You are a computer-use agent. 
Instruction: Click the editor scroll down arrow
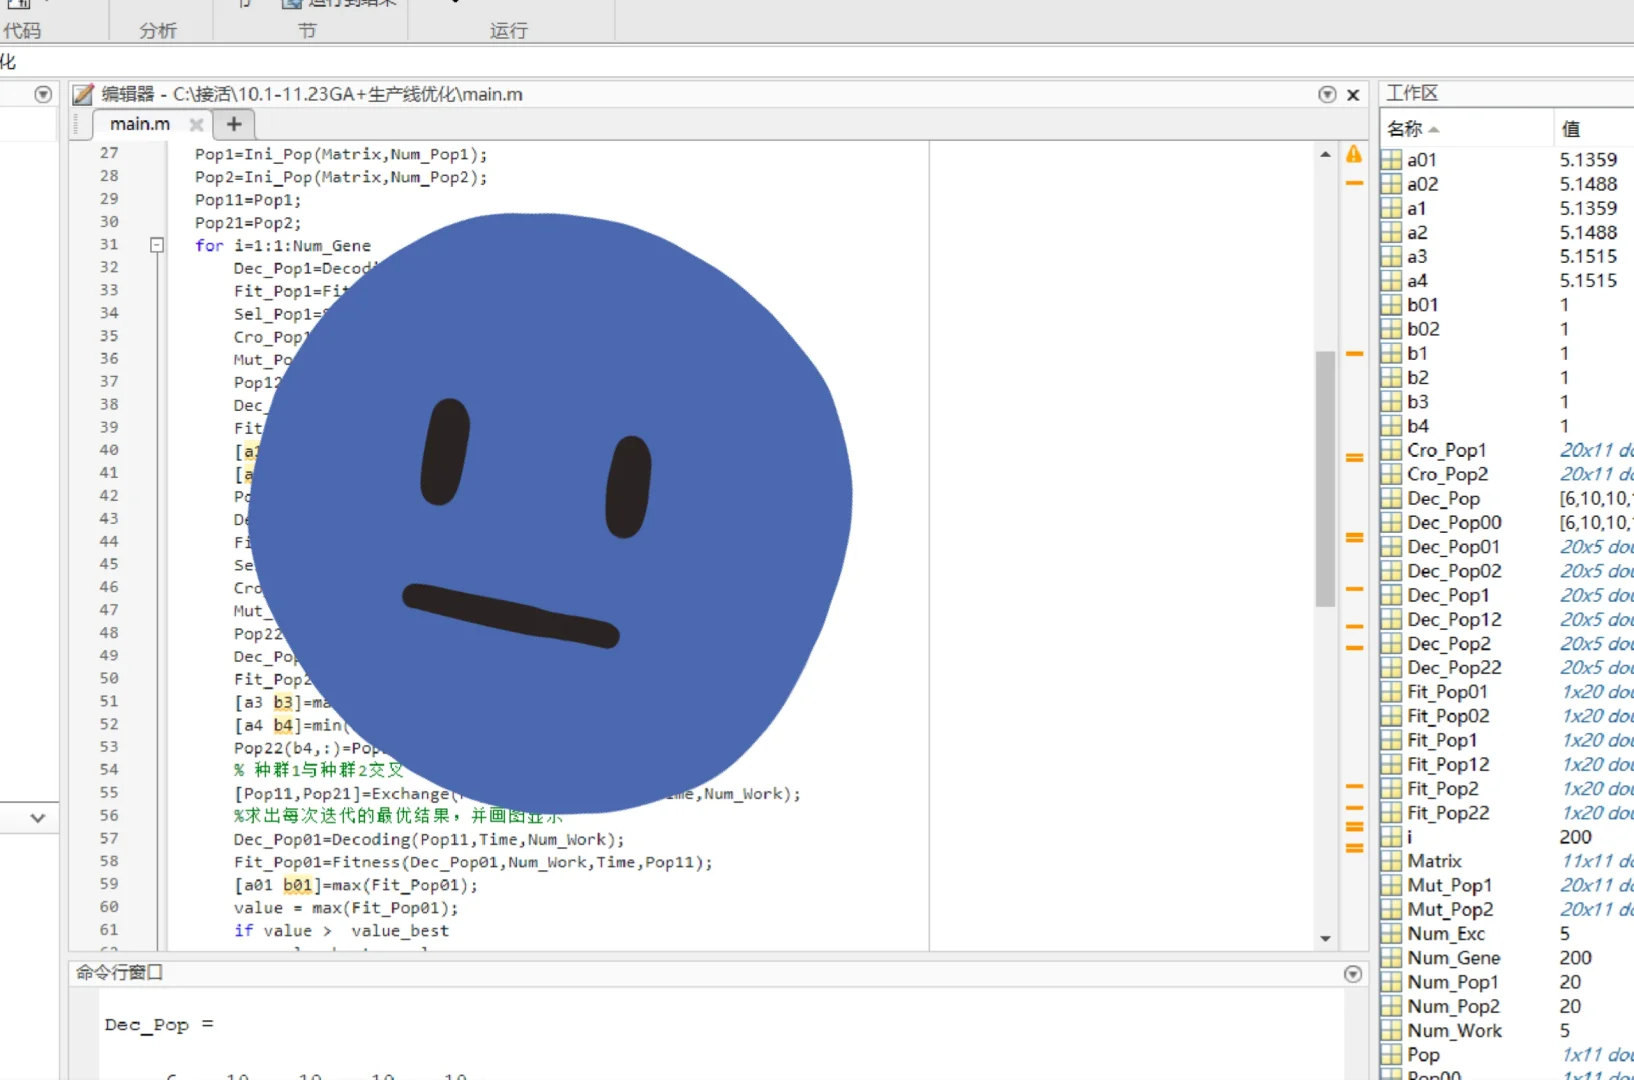coord(1325,938)
